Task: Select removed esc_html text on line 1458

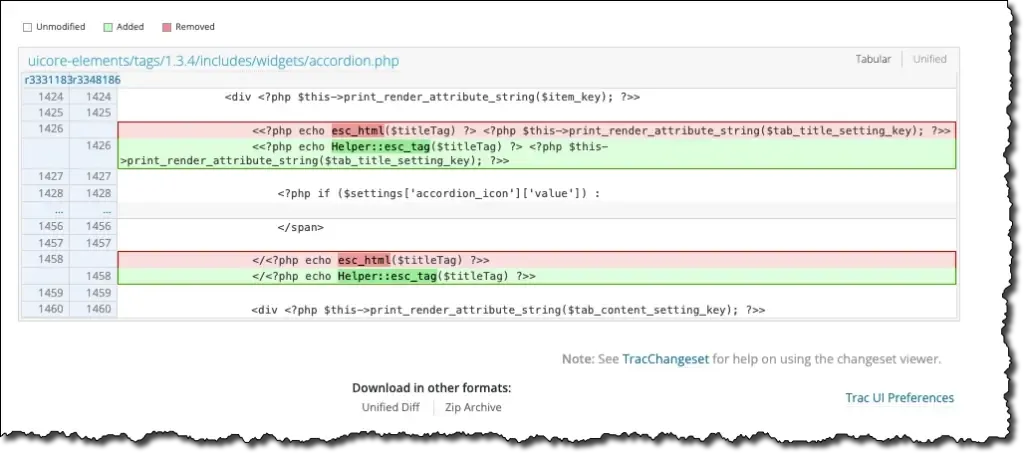Action: point(364,260)
